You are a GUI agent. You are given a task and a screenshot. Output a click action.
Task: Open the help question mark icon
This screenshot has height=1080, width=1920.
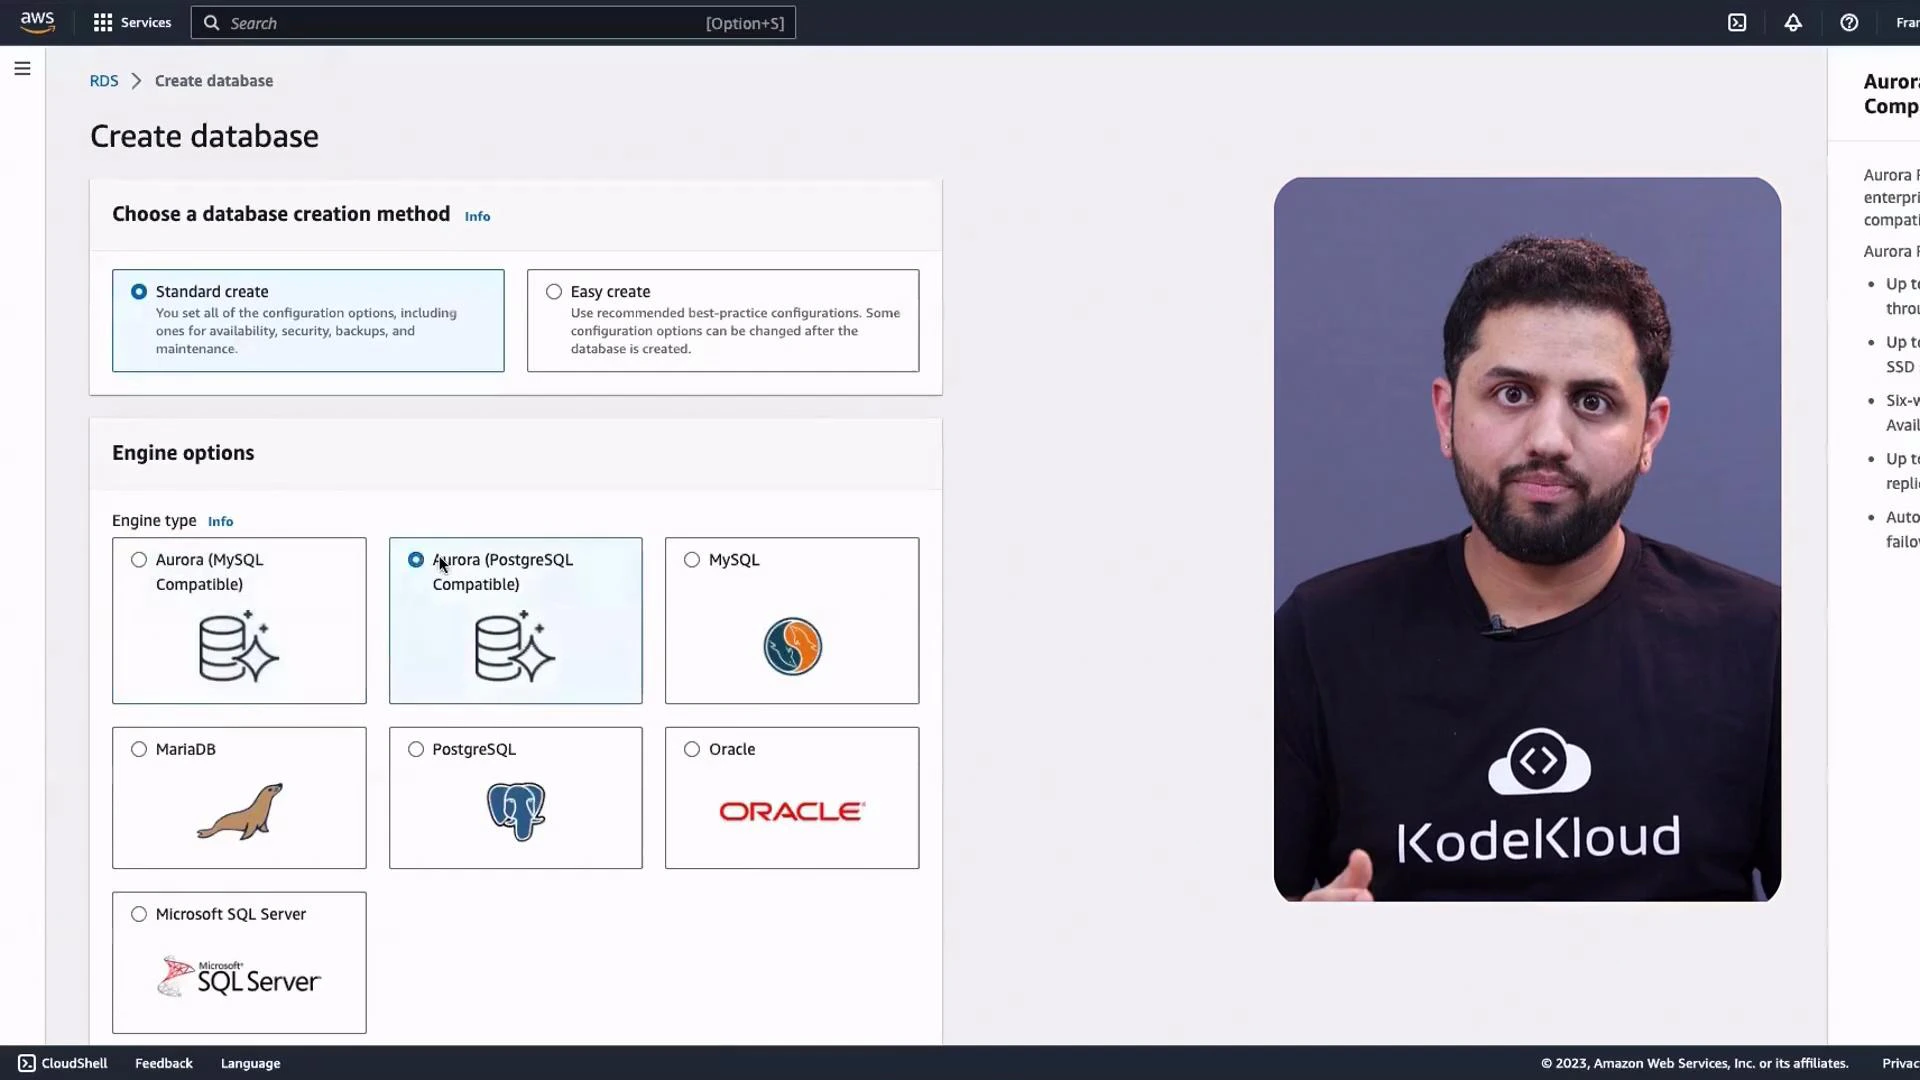click(1849, 22)
